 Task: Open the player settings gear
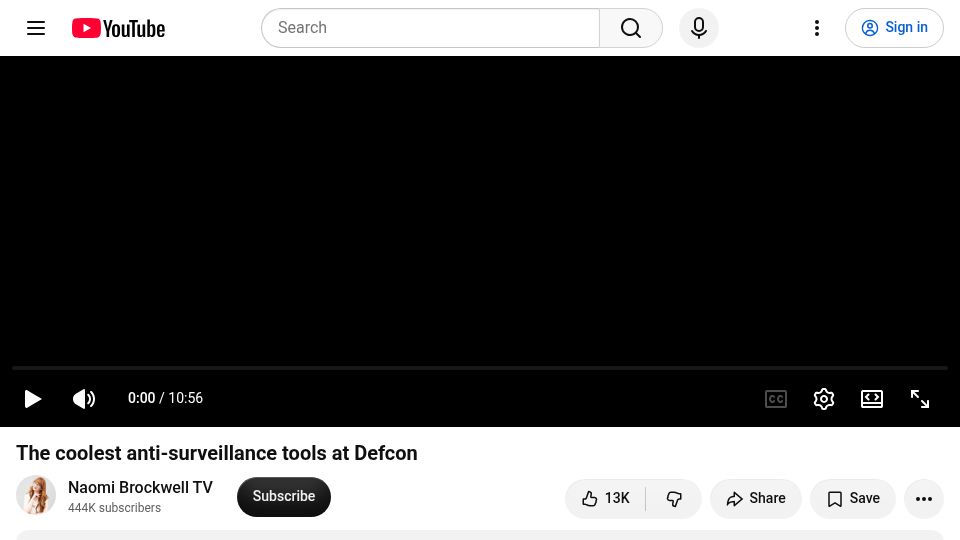(823, 399)
